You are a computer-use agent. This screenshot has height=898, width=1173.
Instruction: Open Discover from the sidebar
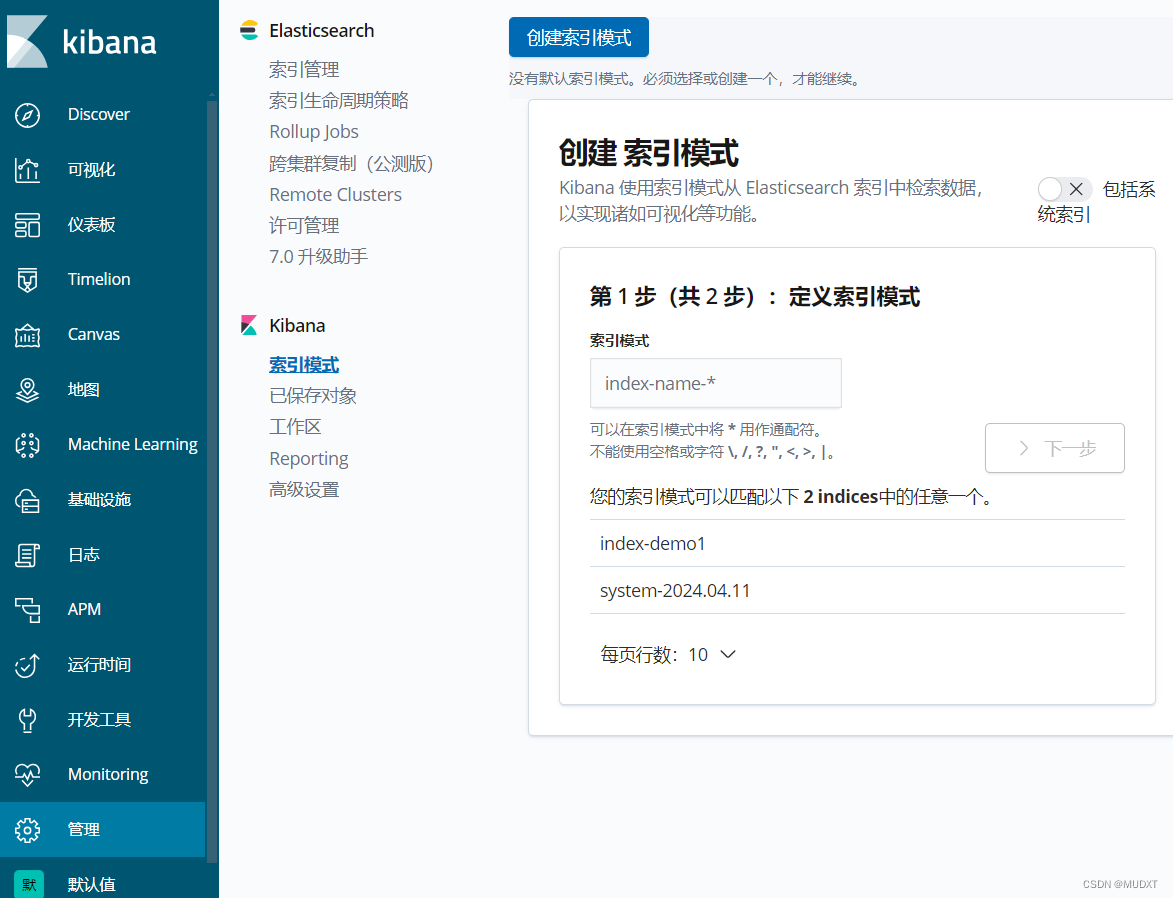point(99,114)
